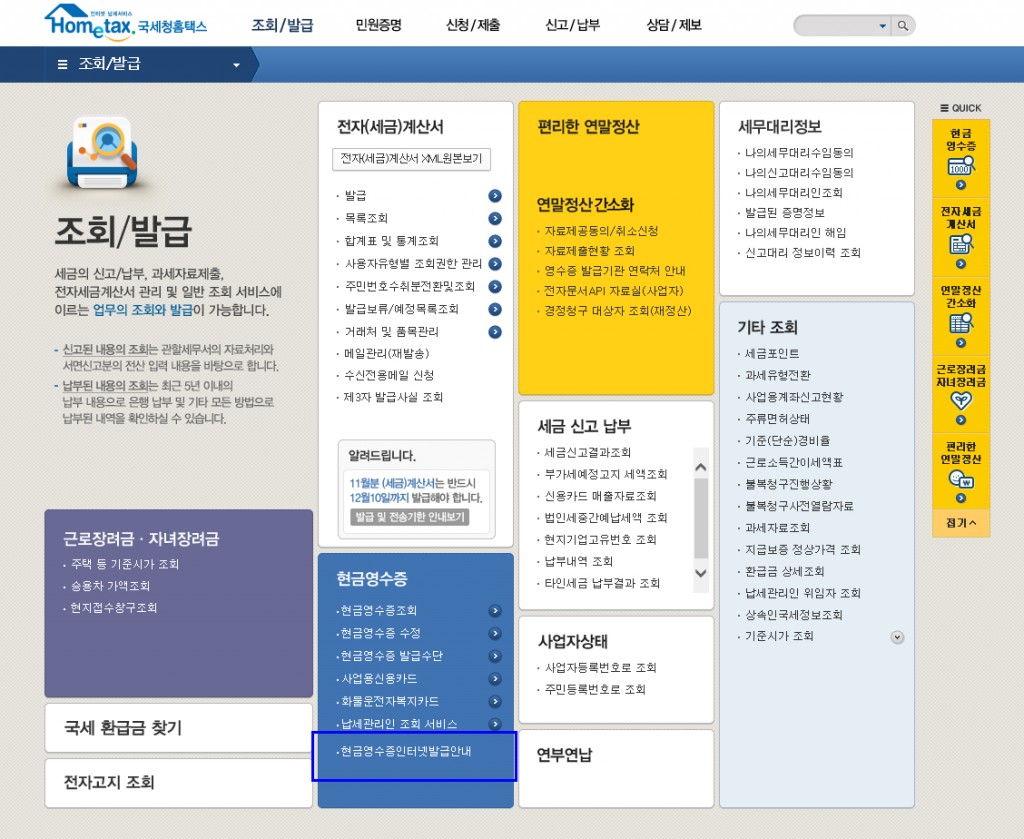The width and height of the screenshot is (1024, 839).
Task: Click arrow icon next to 목록조회
Action: (x=495, y=218)
